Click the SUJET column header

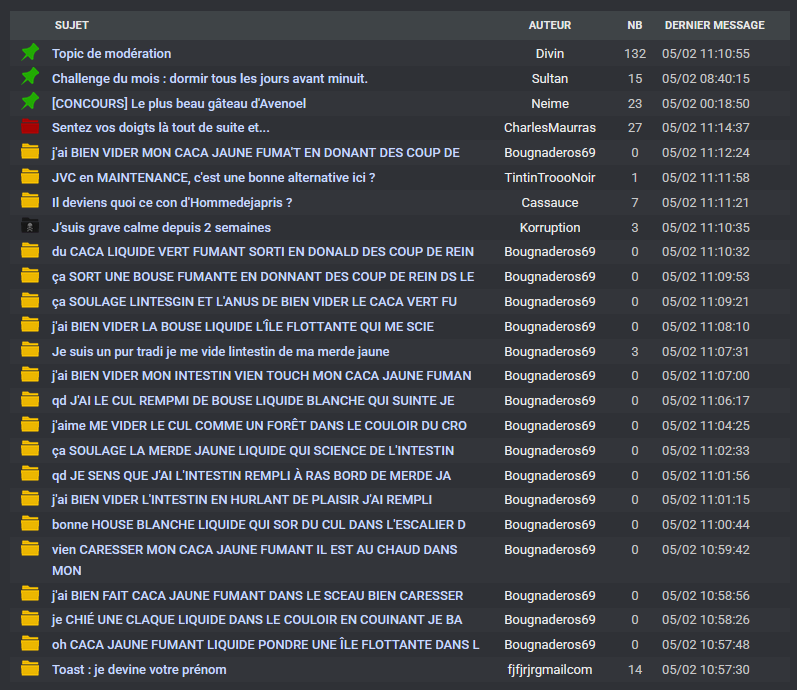click(72, 25)
